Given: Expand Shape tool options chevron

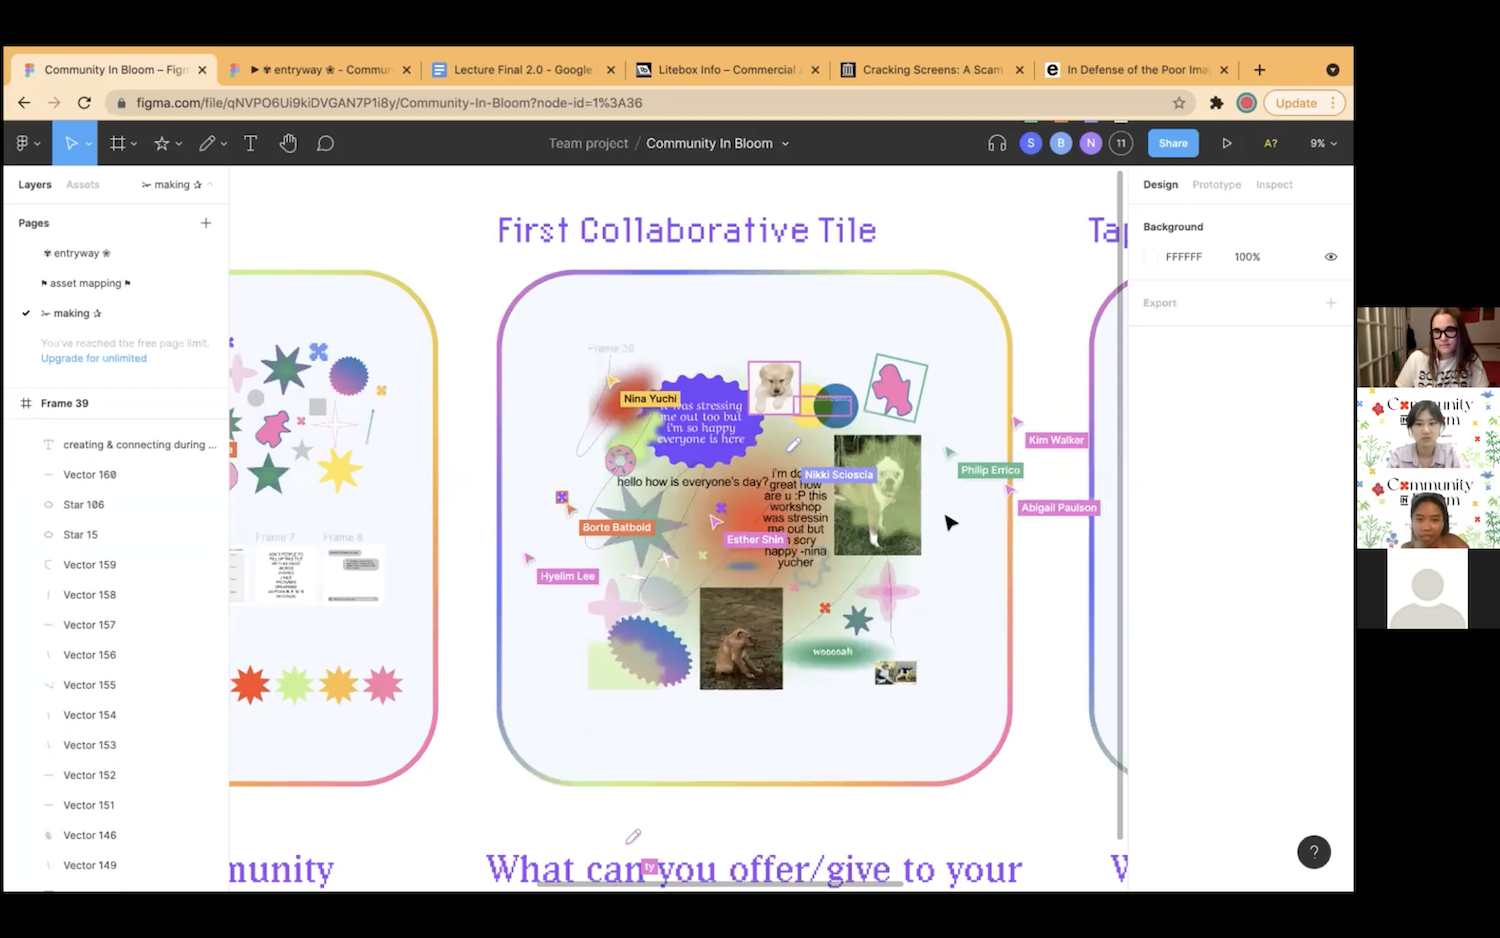Looking at the screenshot, I should click(179, 144).
